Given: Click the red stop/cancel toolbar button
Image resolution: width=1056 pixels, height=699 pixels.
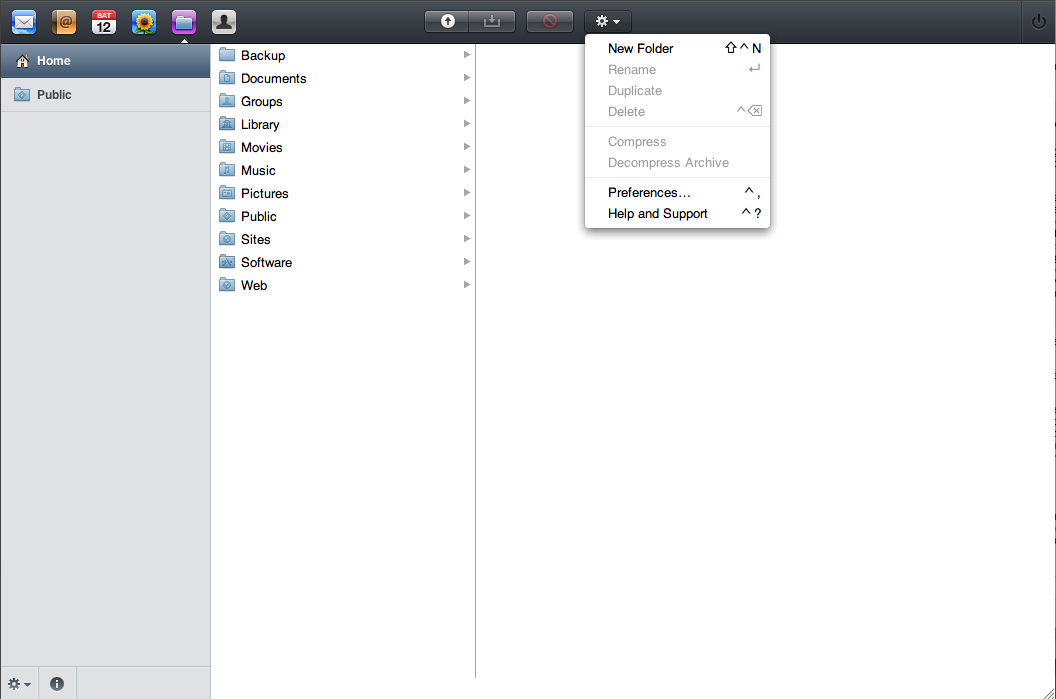Looking at the screenshot, I should click(x=550, y=22).
